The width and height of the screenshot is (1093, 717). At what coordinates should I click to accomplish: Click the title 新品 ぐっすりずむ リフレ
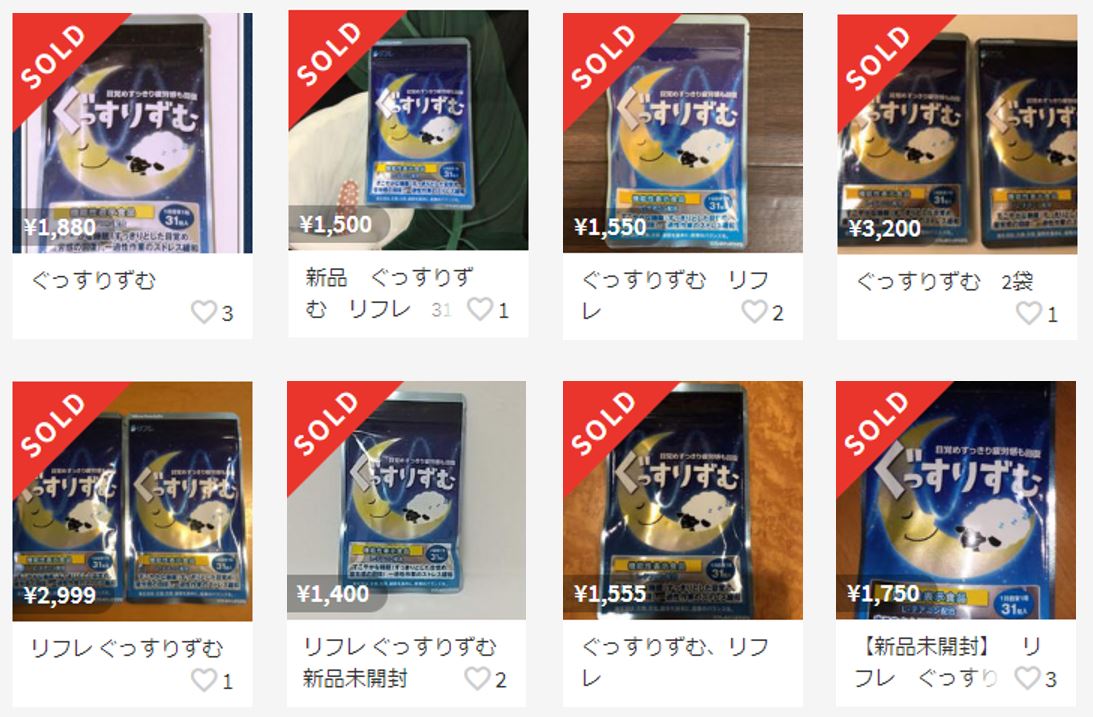tap(389, 293)
